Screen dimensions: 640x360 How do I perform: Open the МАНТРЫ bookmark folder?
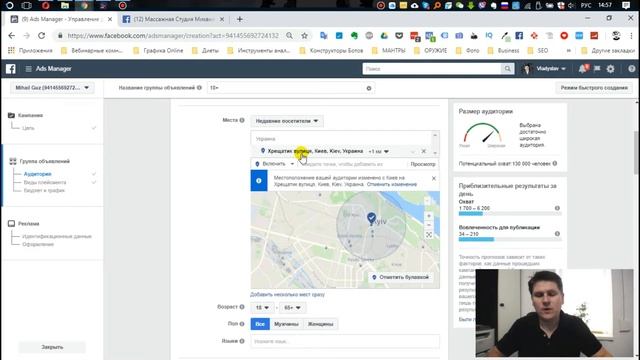click(389, 51)
